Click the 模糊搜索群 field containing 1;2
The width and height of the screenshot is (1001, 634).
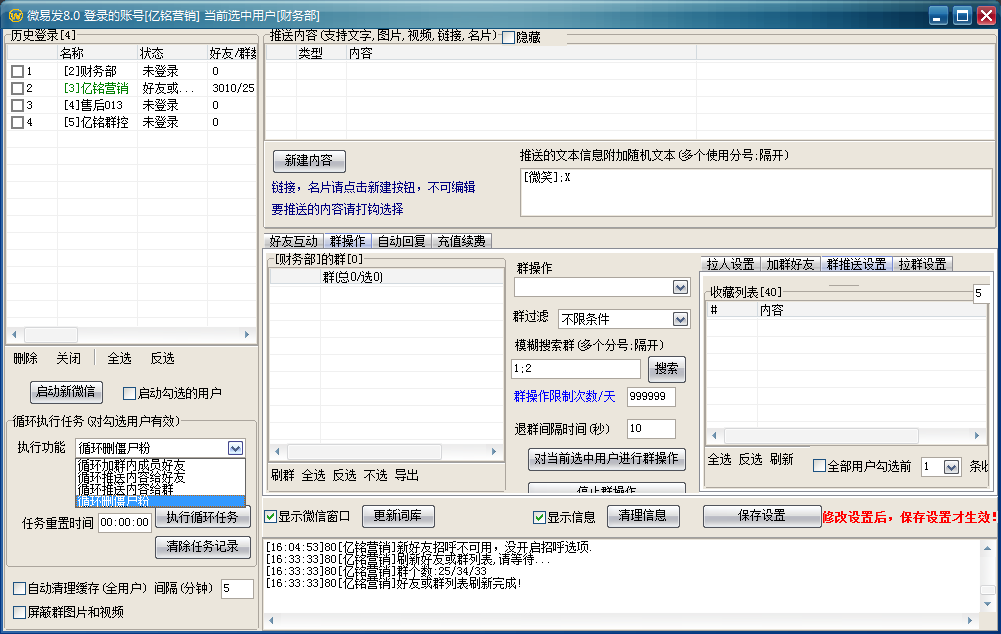(576, 369)
